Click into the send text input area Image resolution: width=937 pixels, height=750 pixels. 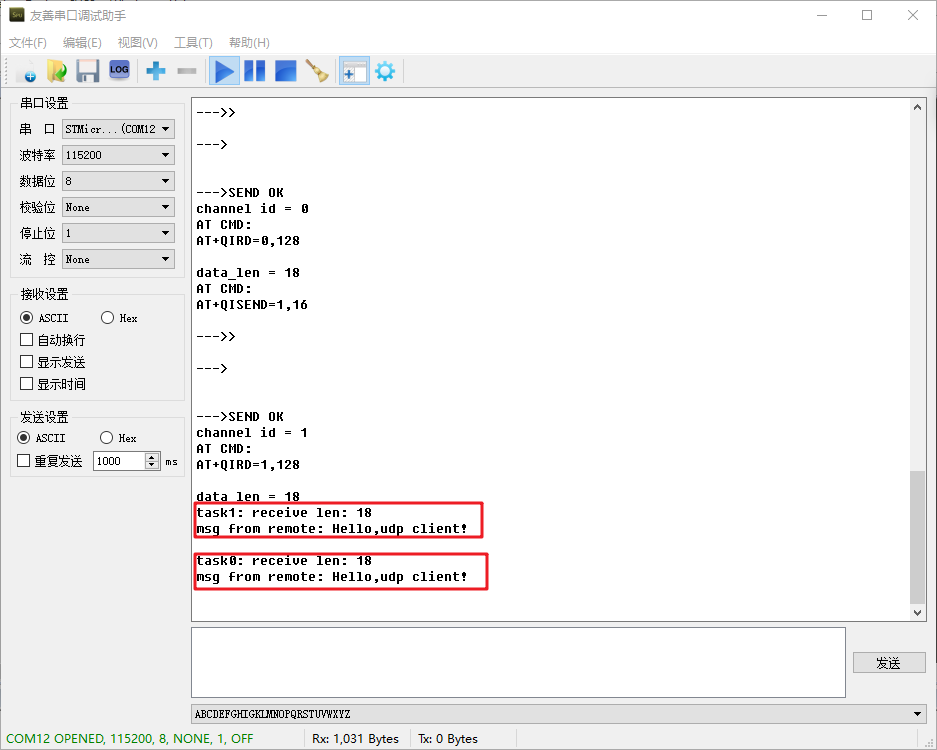pos(518,662)
